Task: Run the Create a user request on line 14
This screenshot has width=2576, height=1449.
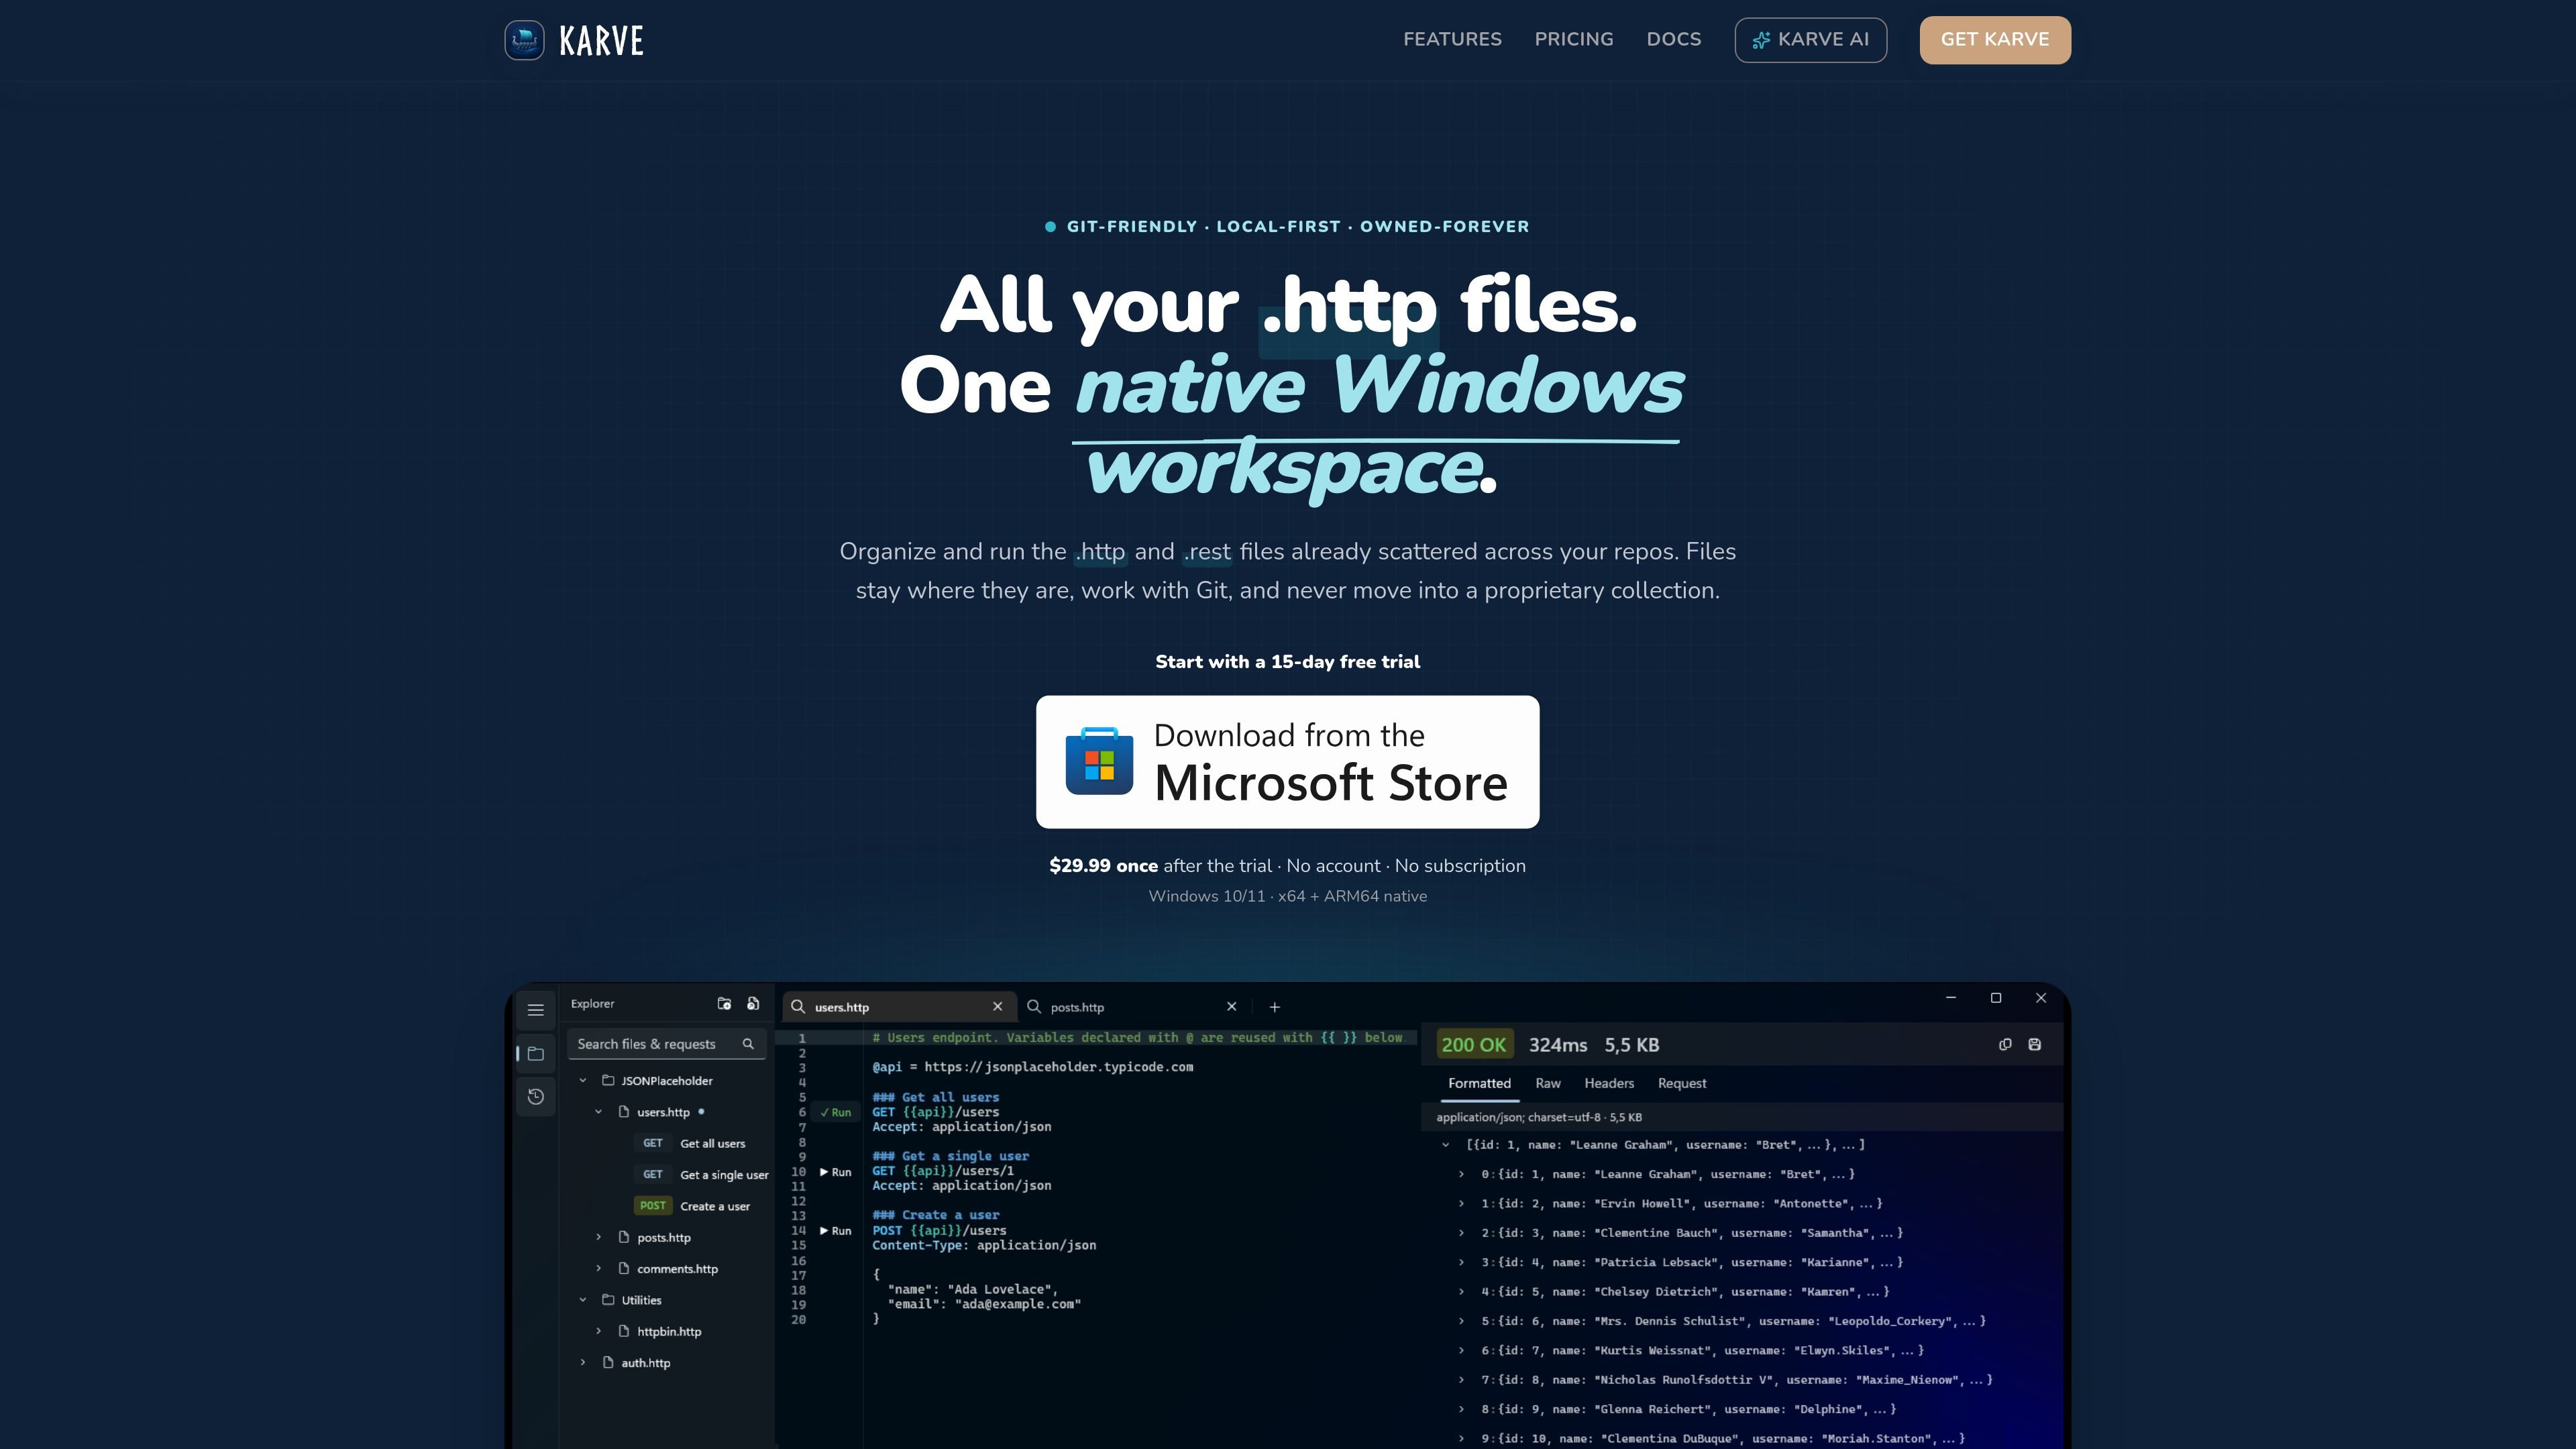Action: click(836, 1231)
